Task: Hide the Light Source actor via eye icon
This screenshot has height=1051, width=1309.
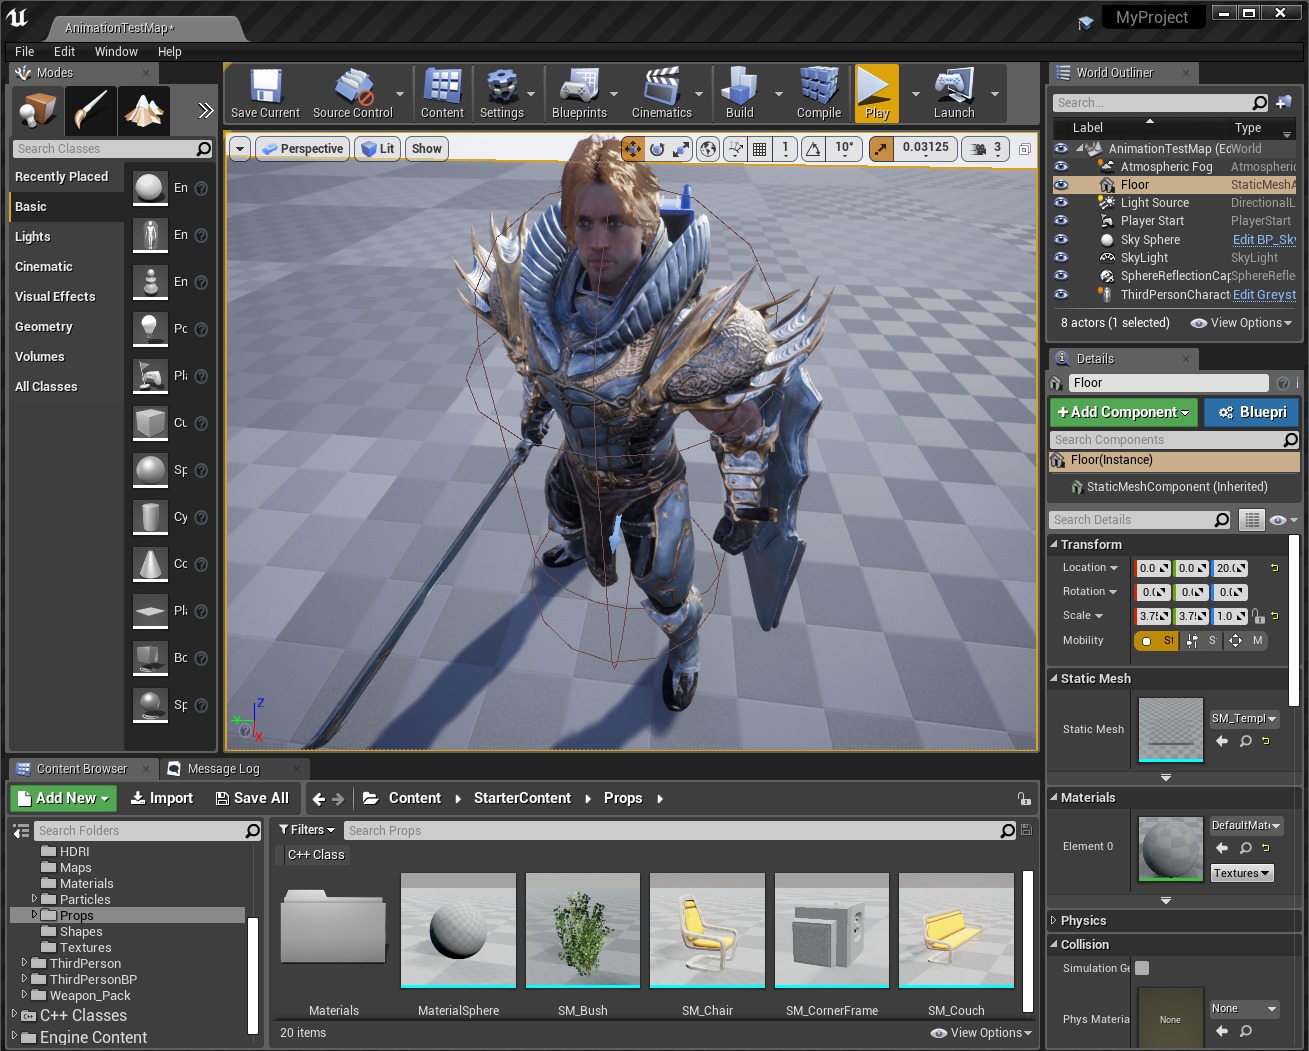Action: click(x=1061, y=203)
